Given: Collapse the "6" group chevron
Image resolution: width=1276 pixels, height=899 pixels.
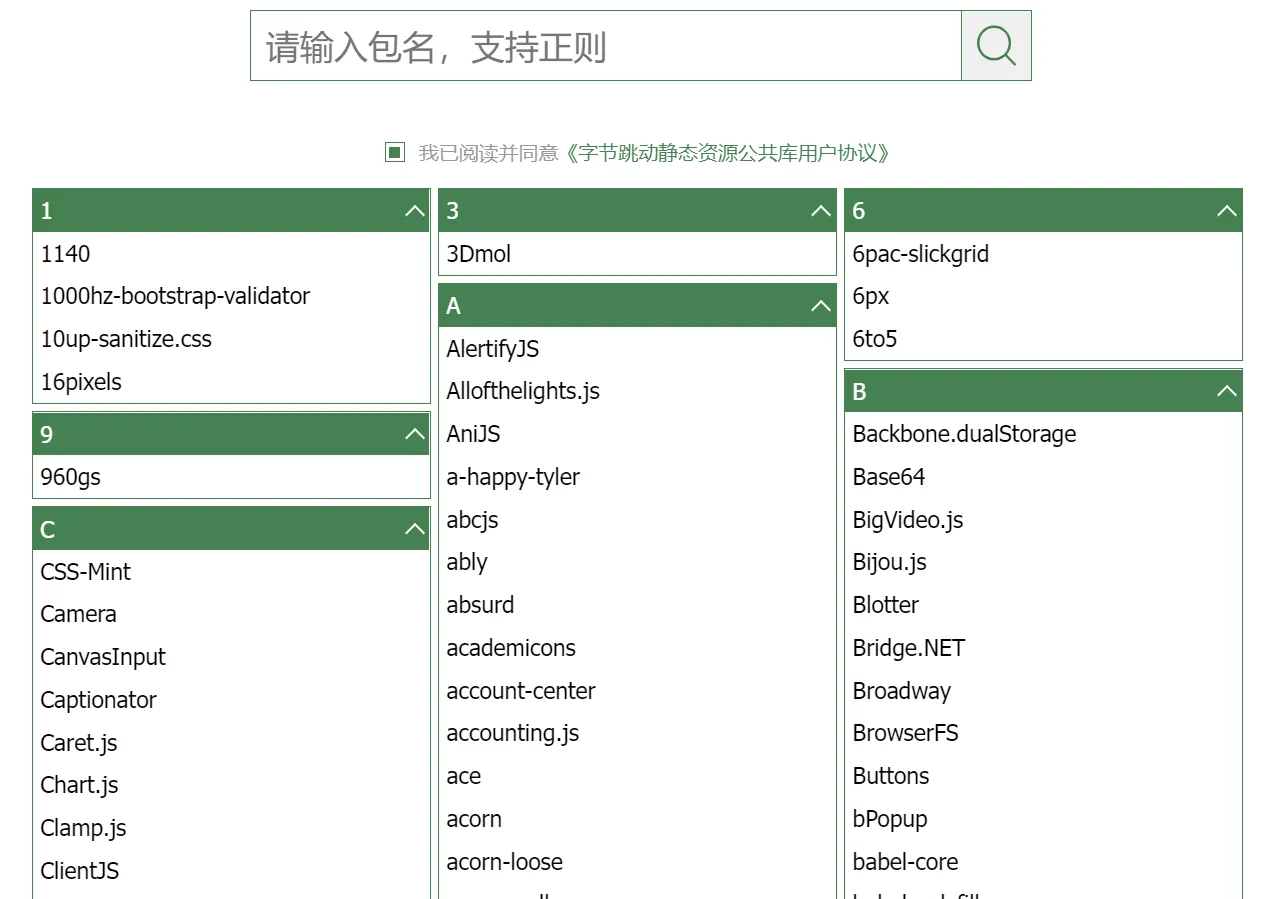Looking at the screenshot, I should coord(1227,211).
